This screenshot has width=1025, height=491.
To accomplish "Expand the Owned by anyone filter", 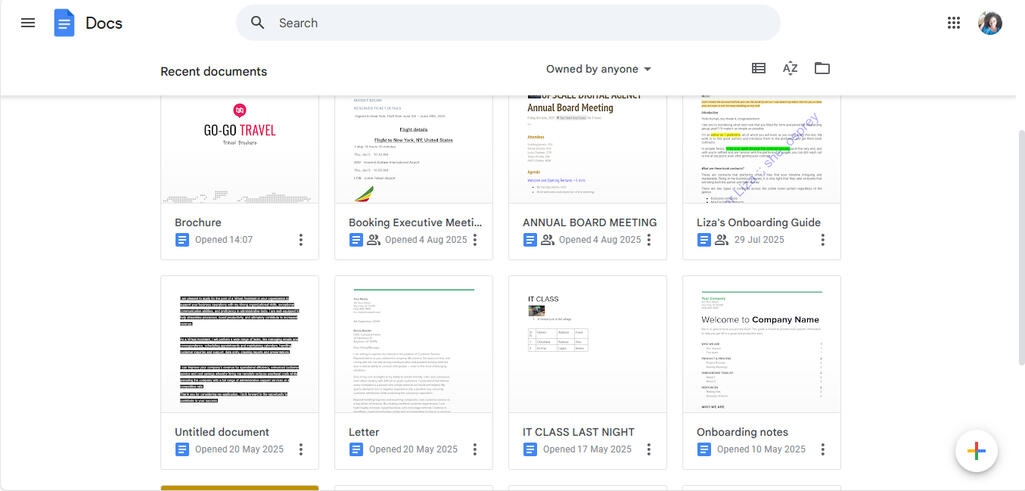I will 599,69.
